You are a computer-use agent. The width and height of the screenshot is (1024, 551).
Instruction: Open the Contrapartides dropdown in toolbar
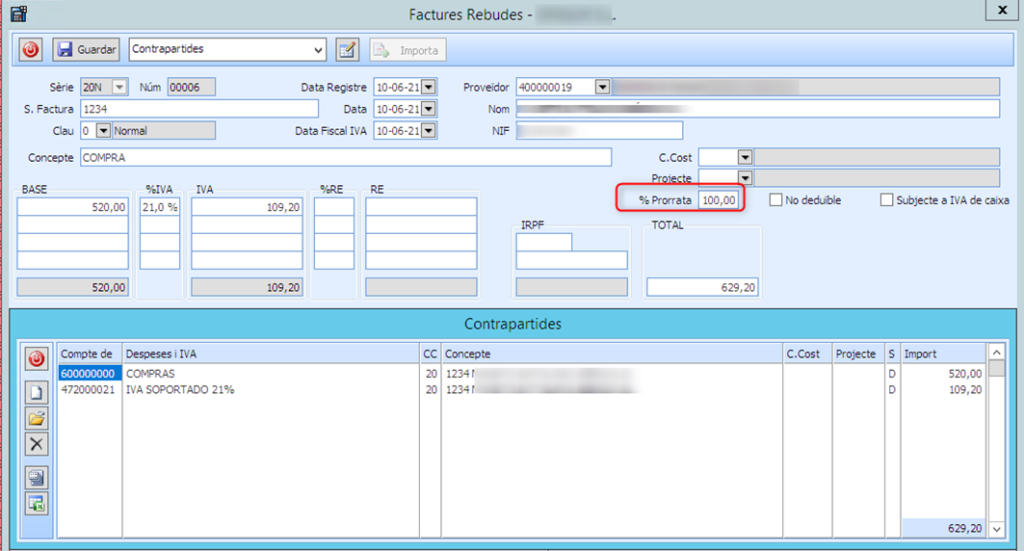(x=319, y=49)
